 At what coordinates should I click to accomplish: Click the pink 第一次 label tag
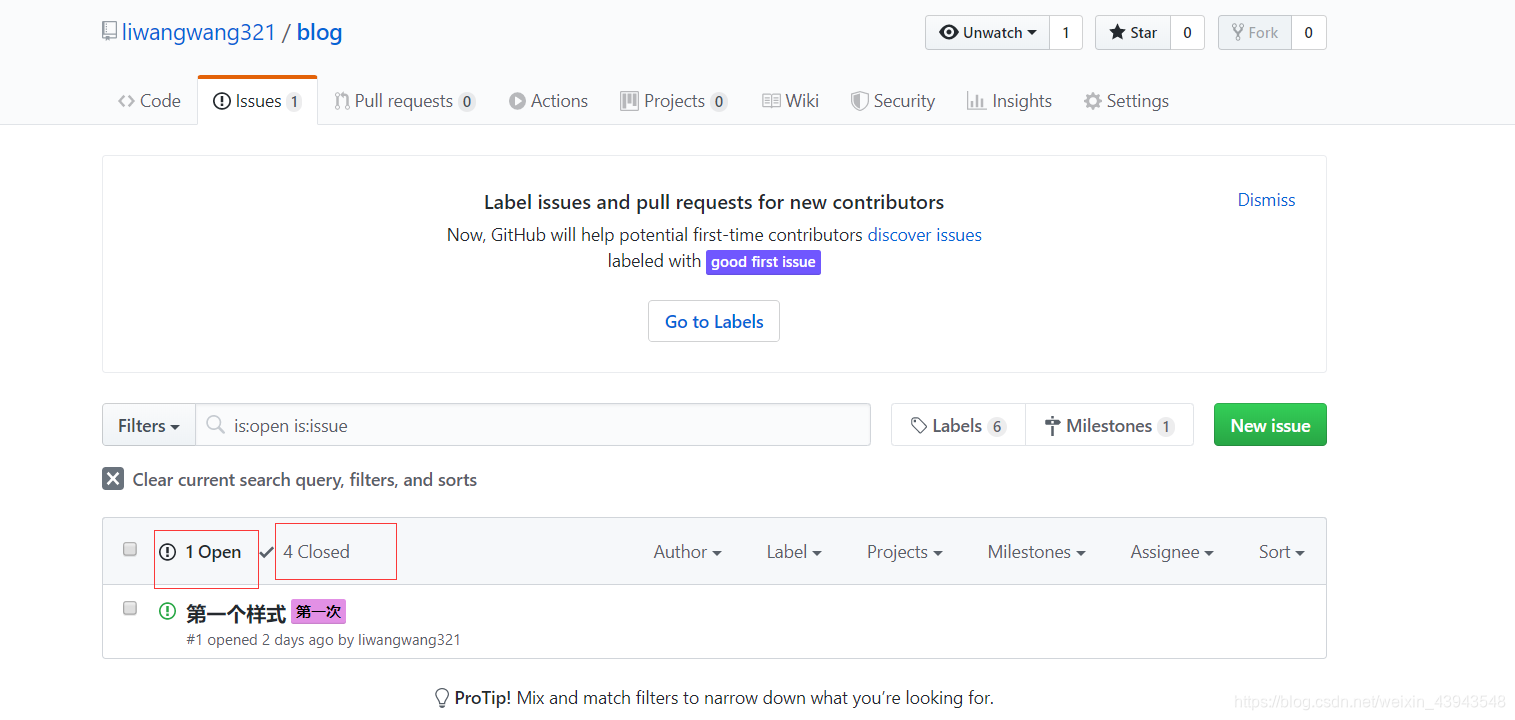click(318, 612)
